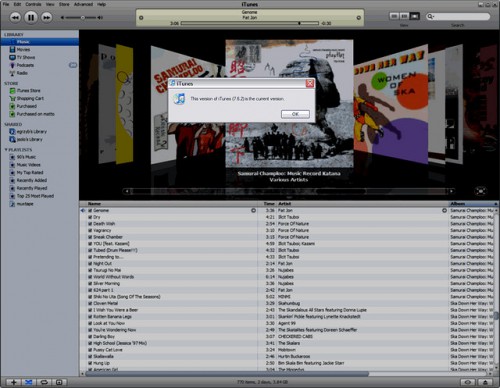Viewport: 500px width, 388px height.
Task: Skip to the next track
Action: click(47, 17)
